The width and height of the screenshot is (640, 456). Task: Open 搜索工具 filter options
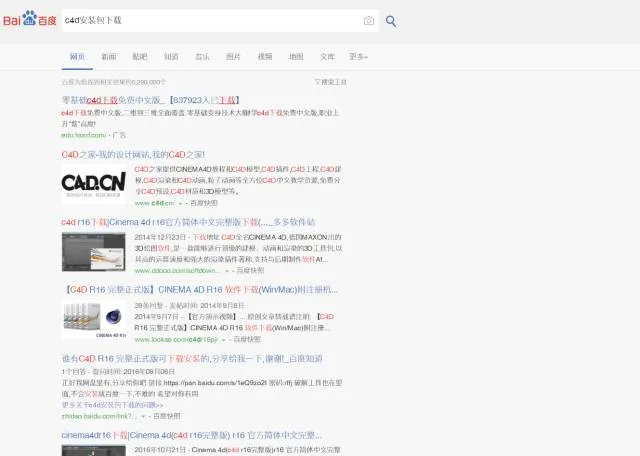pos(331,82)
